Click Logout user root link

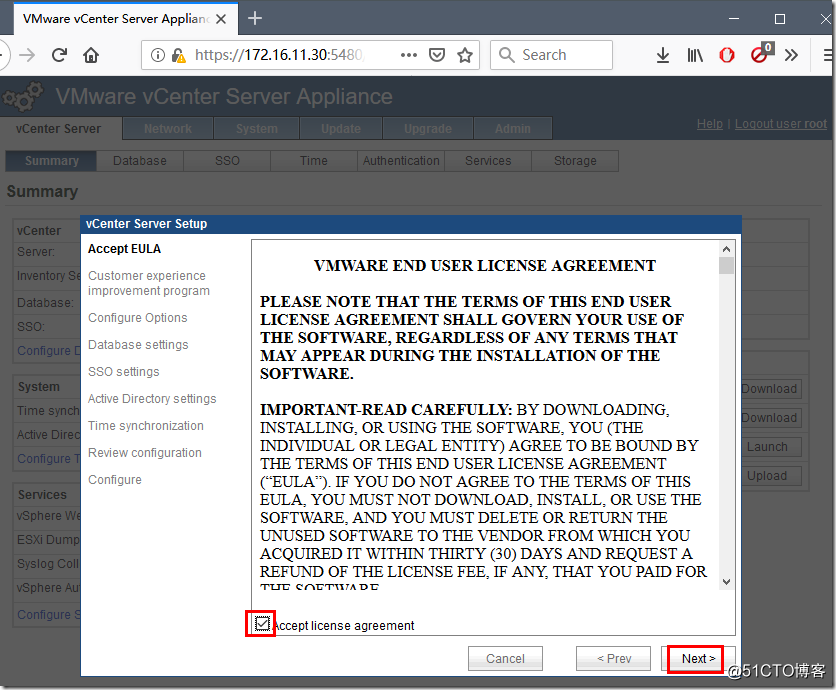click(781, 124)
